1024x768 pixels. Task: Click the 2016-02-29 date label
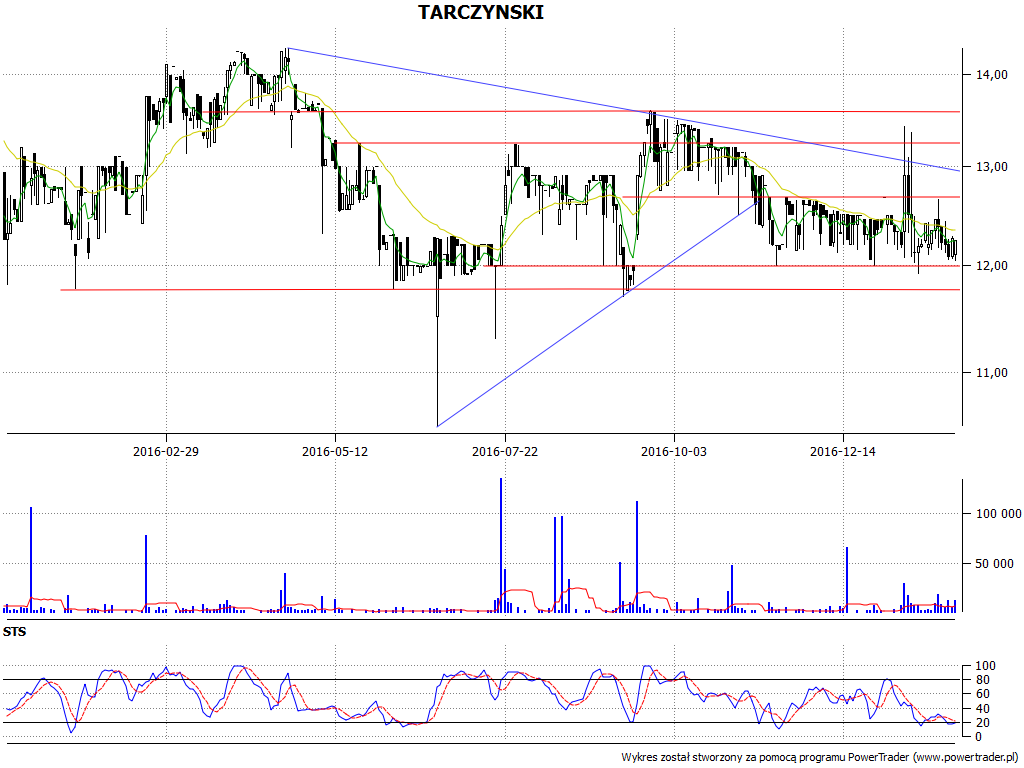coord(166,451)
